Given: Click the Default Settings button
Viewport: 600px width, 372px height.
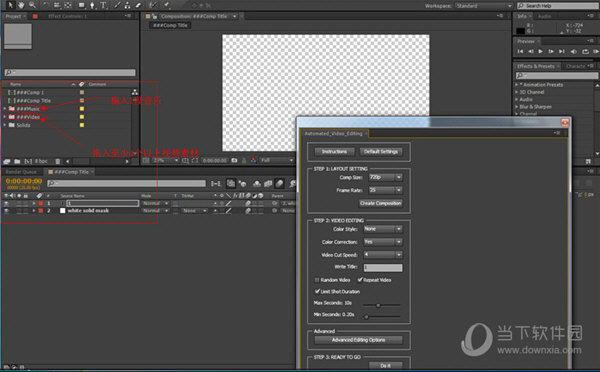Looking at the screenshot, I should (x=381, y=152).
